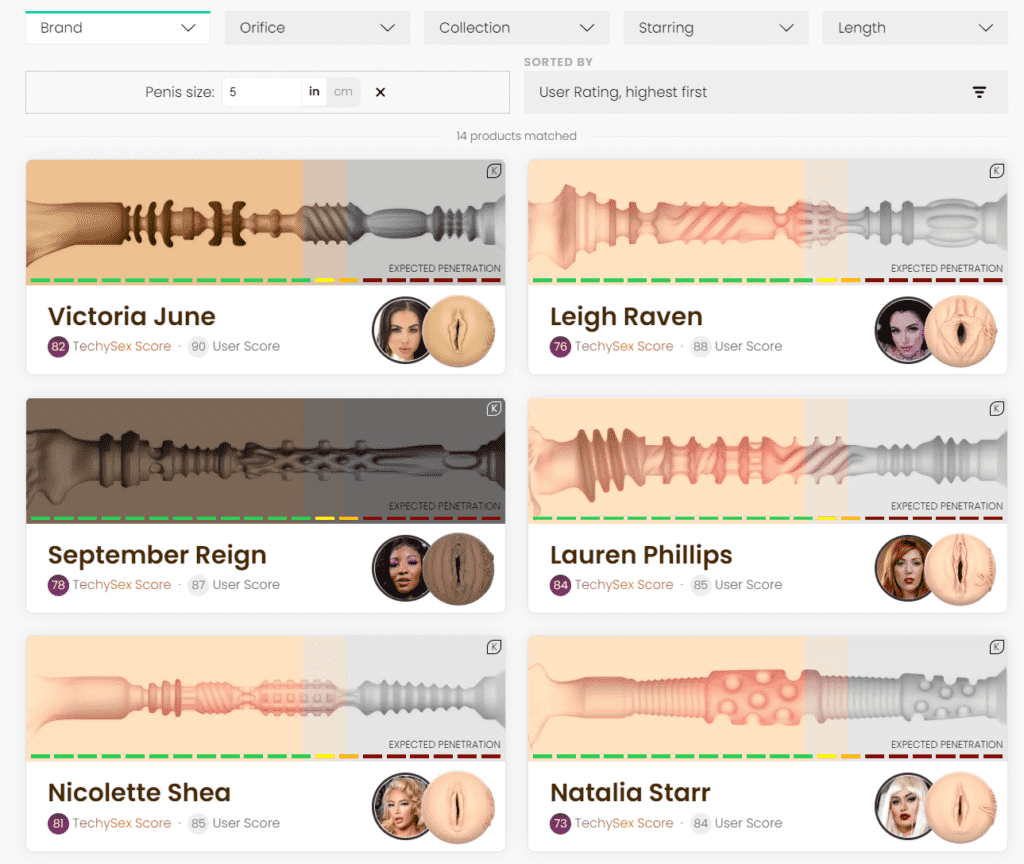Click the 84 User Score badge on Natalia Starr
The image size is (1024, 864).
coord(700,823)
